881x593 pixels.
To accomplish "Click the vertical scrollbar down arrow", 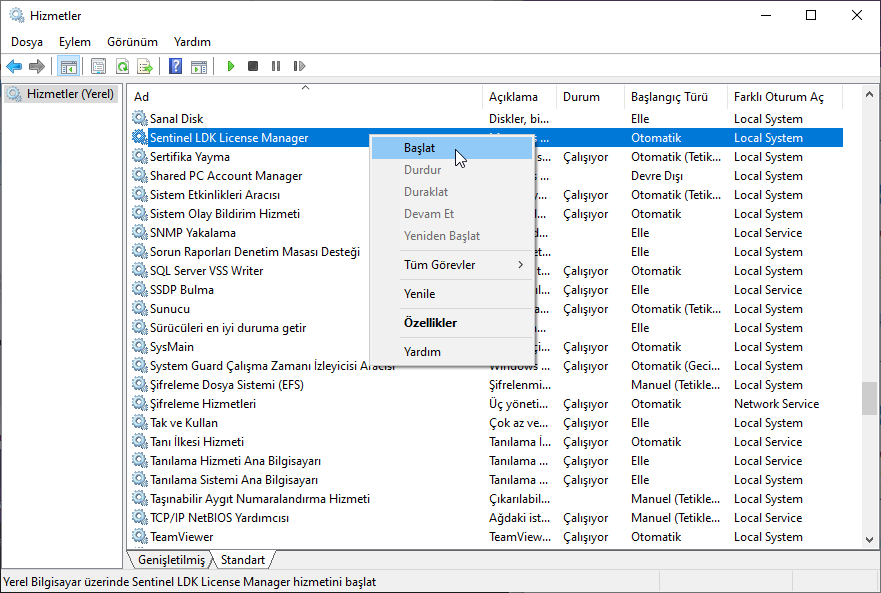I will [x=870, y=539].
